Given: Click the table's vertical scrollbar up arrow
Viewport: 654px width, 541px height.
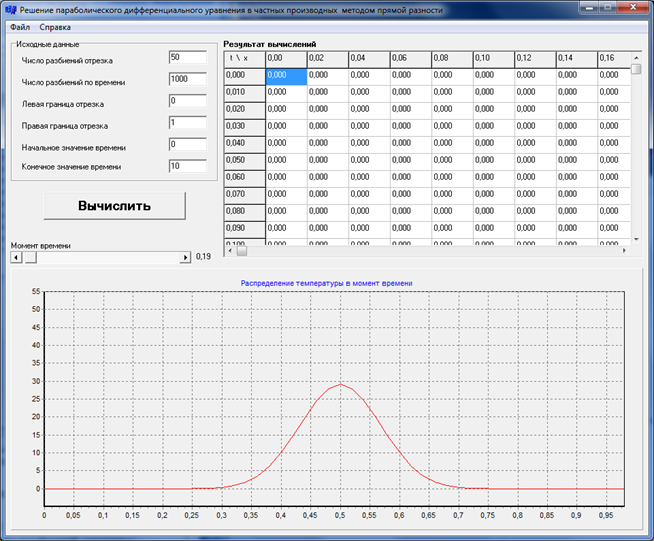Looking at the screenshot, I should pos(636,58).
